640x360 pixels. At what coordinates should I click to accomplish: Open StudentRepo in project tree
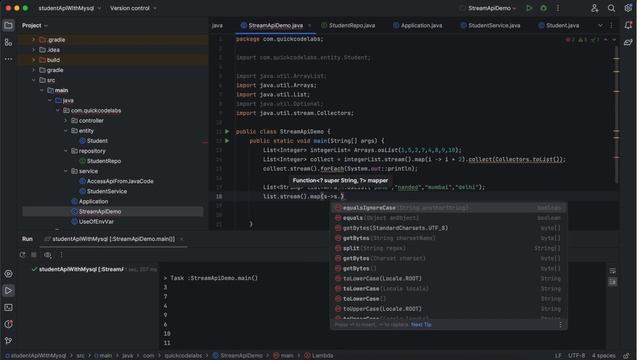[x=104, y=161]
